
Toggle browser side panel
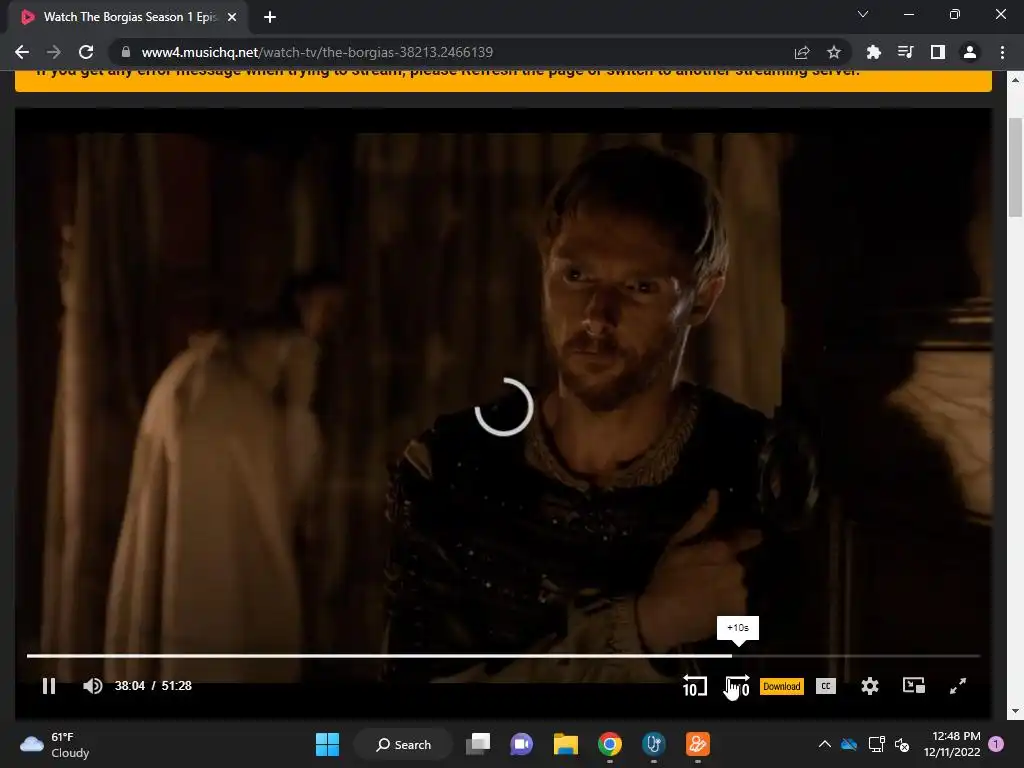pos(938,52)
